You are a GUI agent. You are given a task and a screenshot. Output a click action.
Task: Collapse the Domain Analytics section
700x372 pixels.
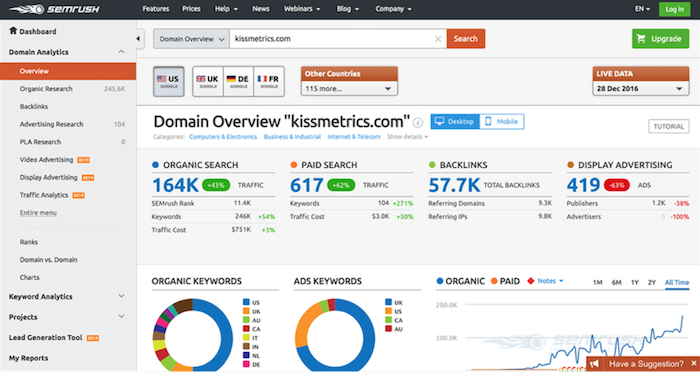pos(121,52)
